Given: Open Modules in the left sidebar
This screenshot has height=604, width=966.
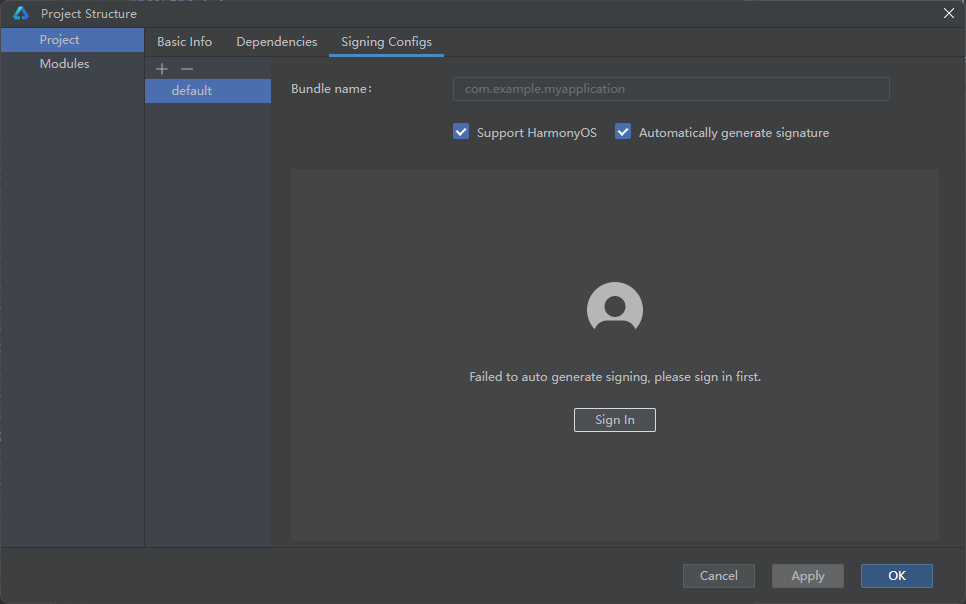Looking at the screenshot, I should click(64, 64).
